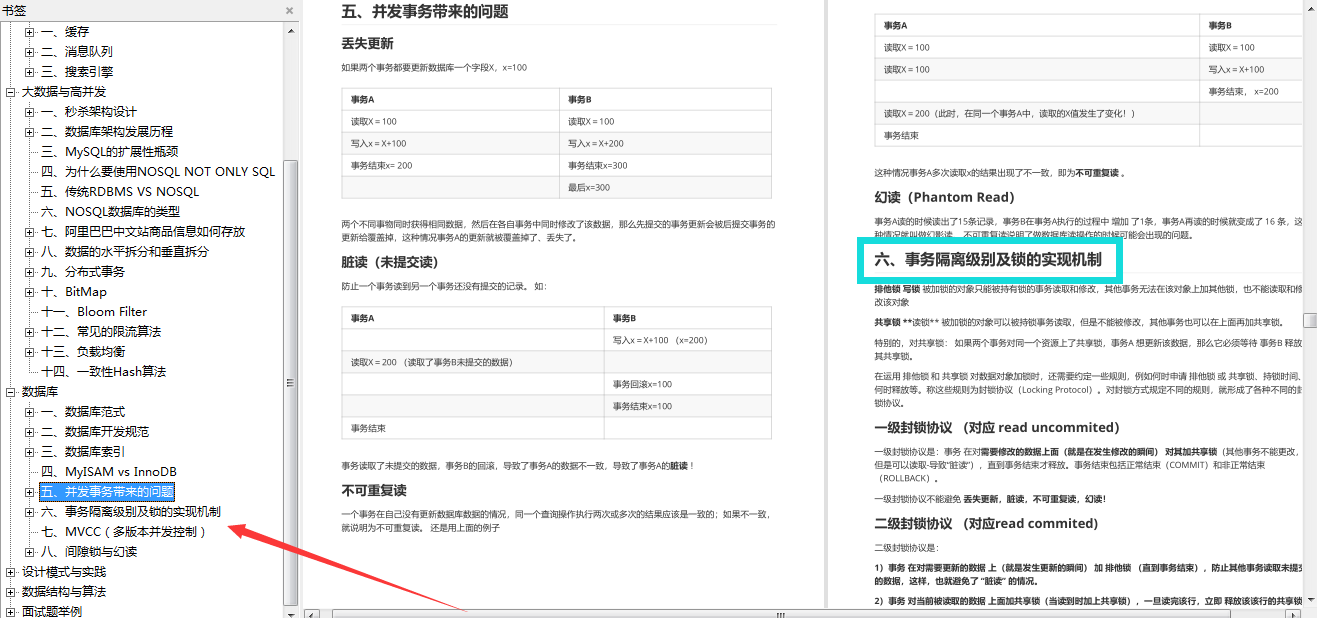Open bookmark 八、间隙锁与幻读

click(89, 552)
